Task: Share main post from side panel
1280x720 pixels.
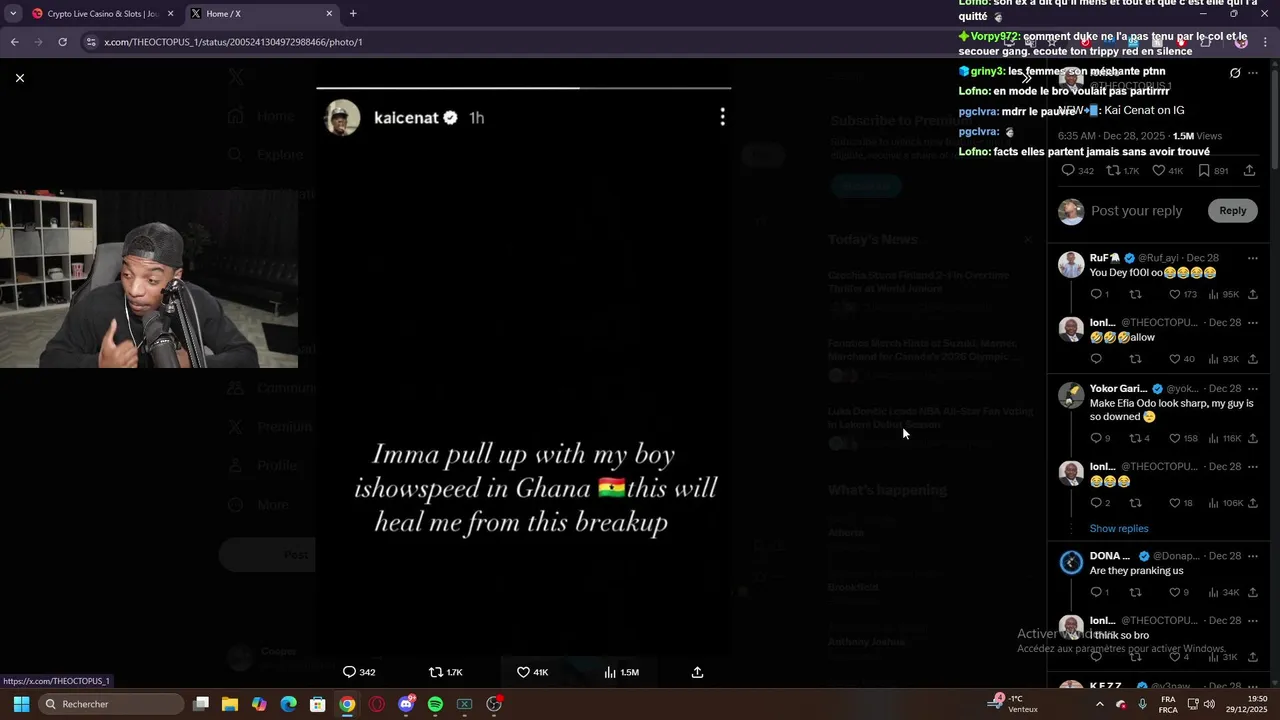Action: (1249, 171)
